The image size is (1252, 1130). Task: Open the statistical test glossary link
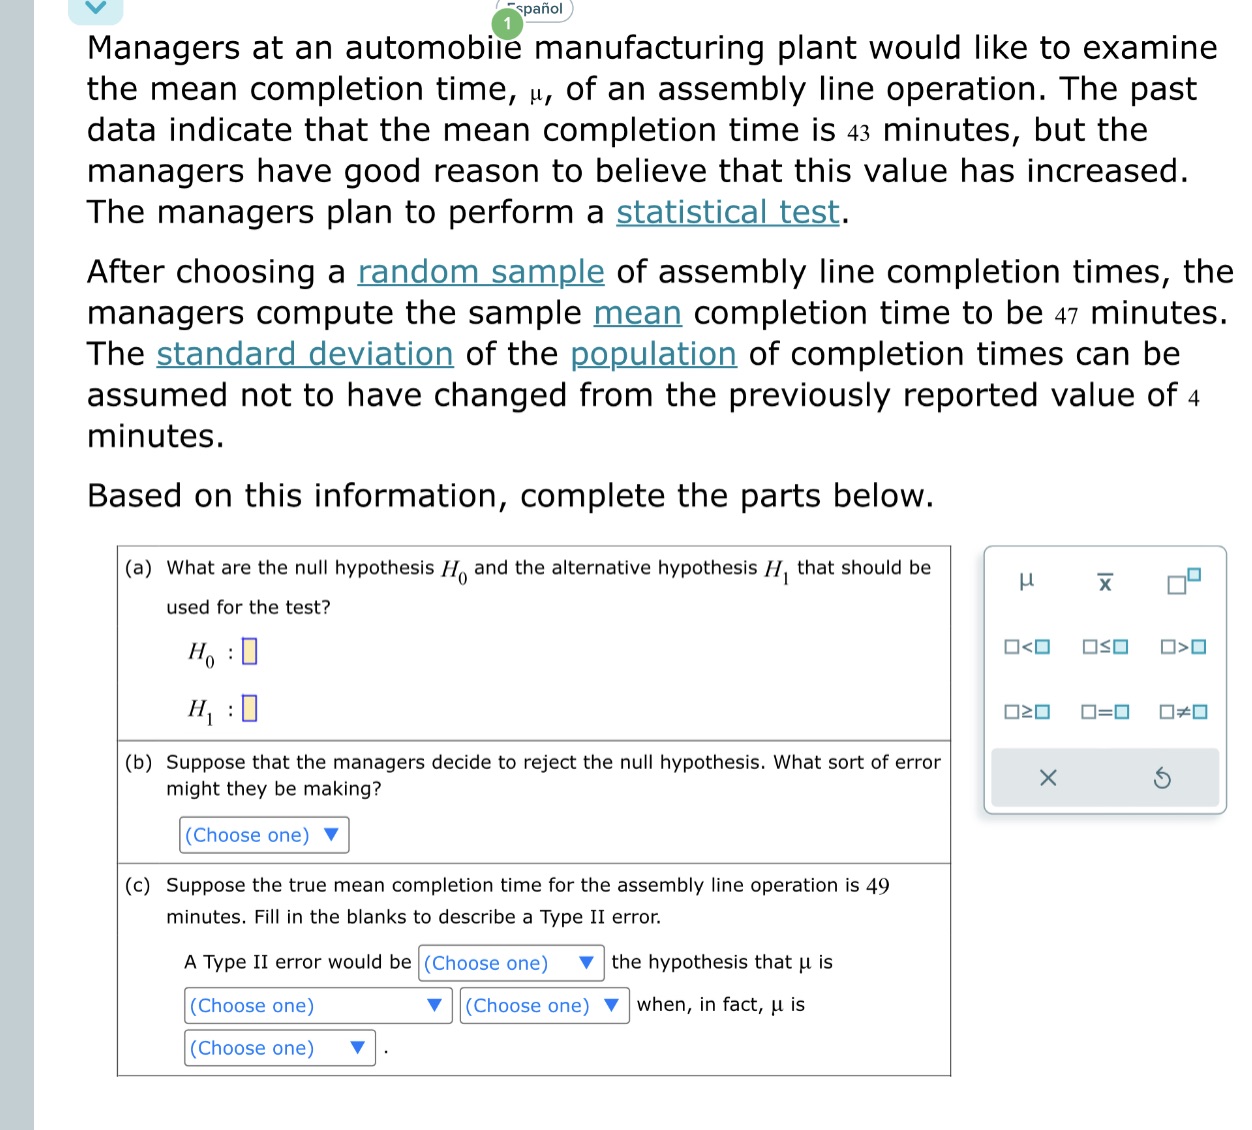pos(727,212)
